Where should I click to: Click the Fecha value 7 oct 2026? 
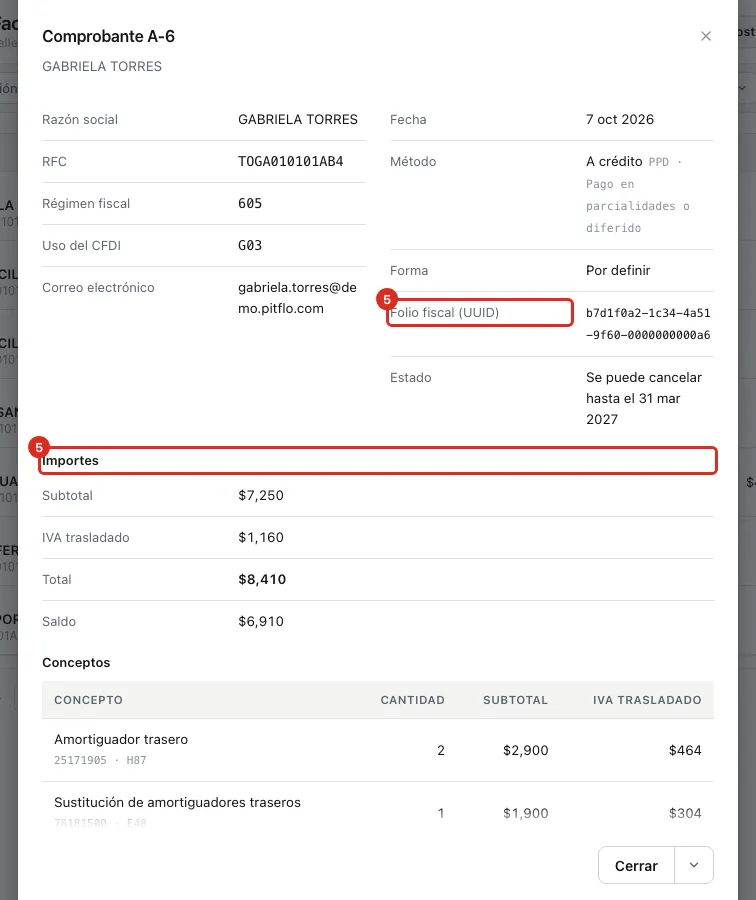(x=619, y=119)
